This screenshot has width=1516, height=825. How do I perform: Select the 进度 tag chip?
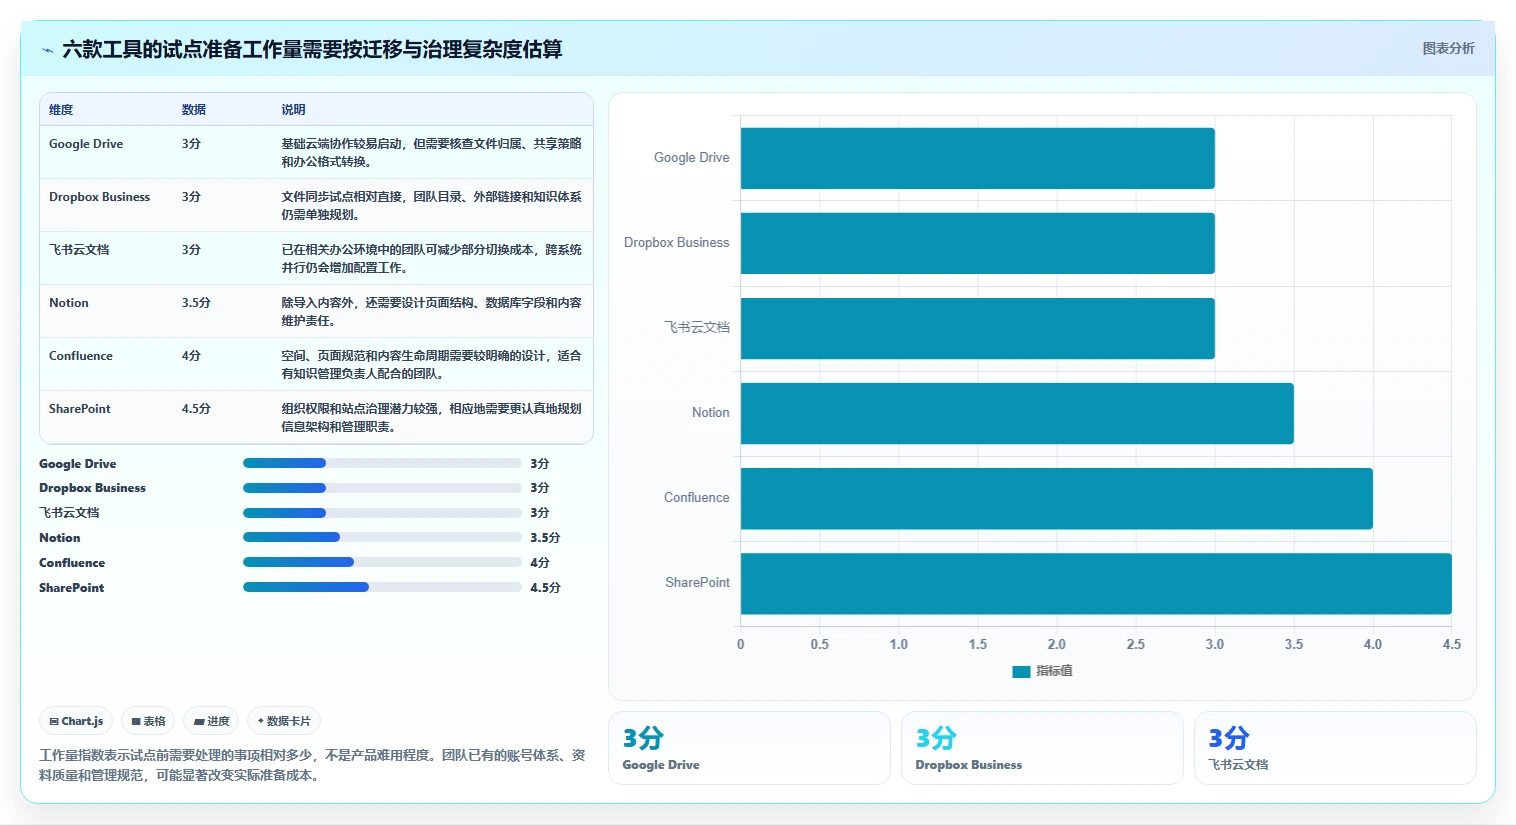click(211, 721)
